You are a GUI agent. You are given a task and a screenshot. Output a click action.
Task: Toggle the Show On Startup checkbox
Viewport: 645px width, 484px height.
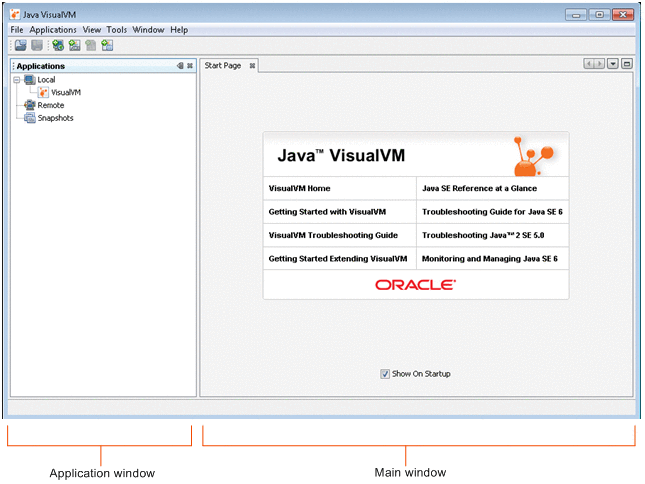point(385,374)
